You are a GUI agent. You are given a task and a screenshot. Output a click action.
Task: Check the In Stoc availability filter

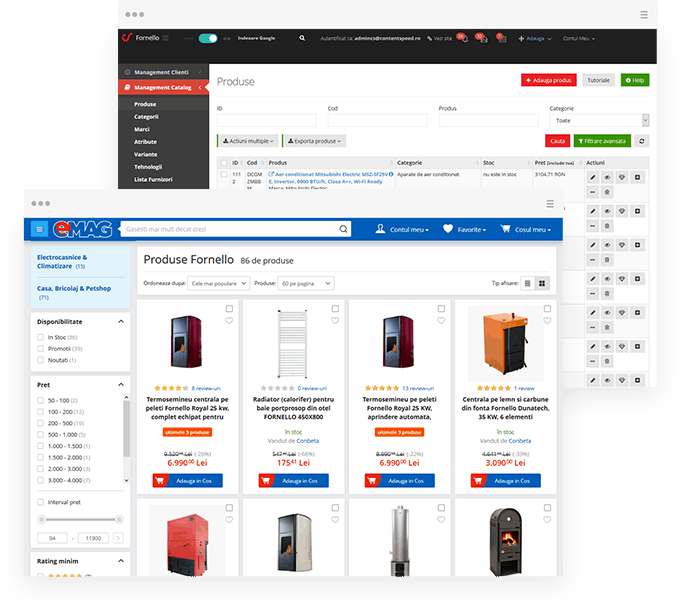pyautogui.click(x=41, y=338)
